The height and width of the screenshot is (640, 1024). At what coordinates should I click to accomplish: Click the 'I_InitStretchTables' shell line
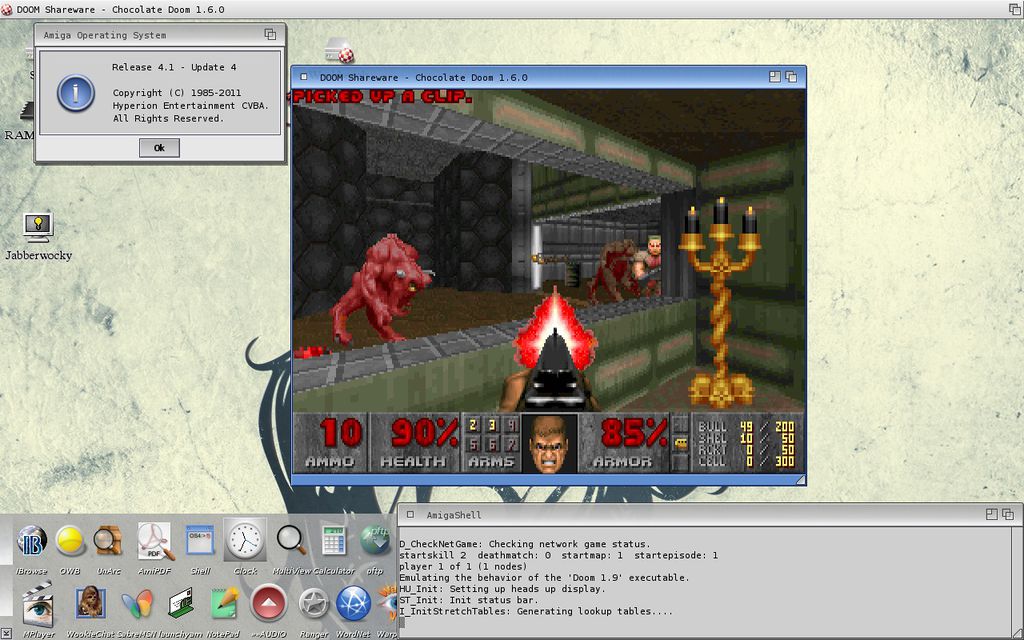536,612
